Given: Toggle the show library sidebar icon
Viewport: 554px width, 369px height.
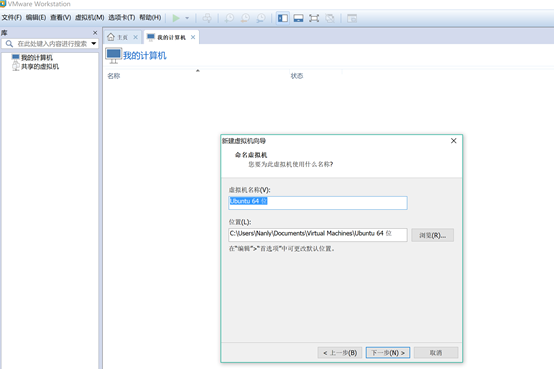Looking at the screenshot, I should click(x=283, y=18).
